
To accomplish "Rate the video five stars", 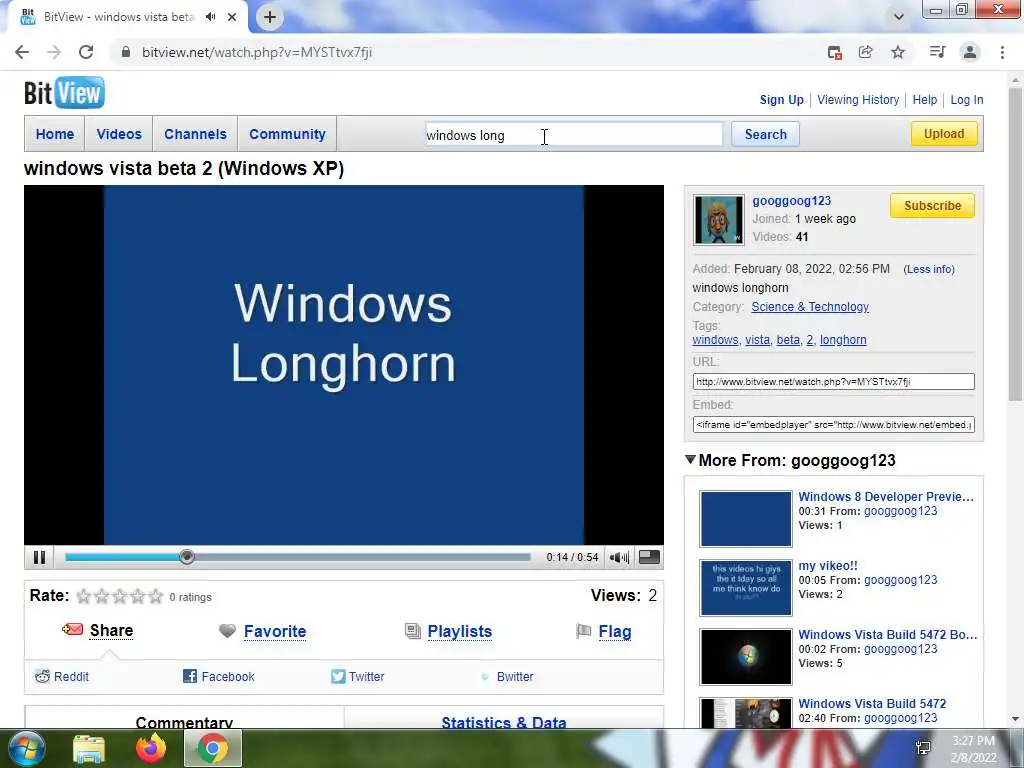I will click(x=155, y=596).
